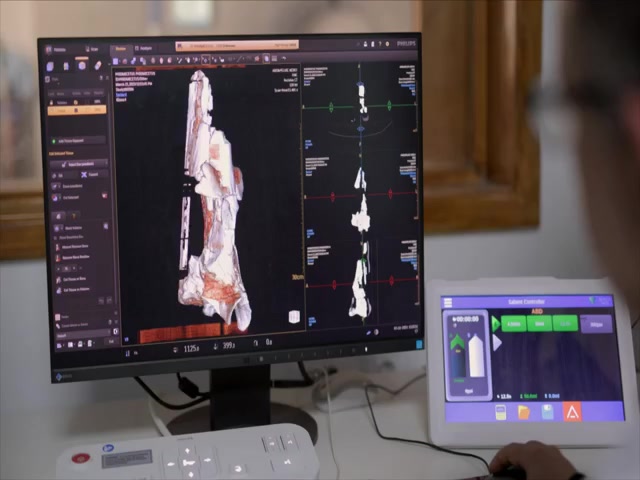The width and height of the screenshot is (640, 480).
Task: Select the purple button right of the green steps
Action: (x=596, y=324)
